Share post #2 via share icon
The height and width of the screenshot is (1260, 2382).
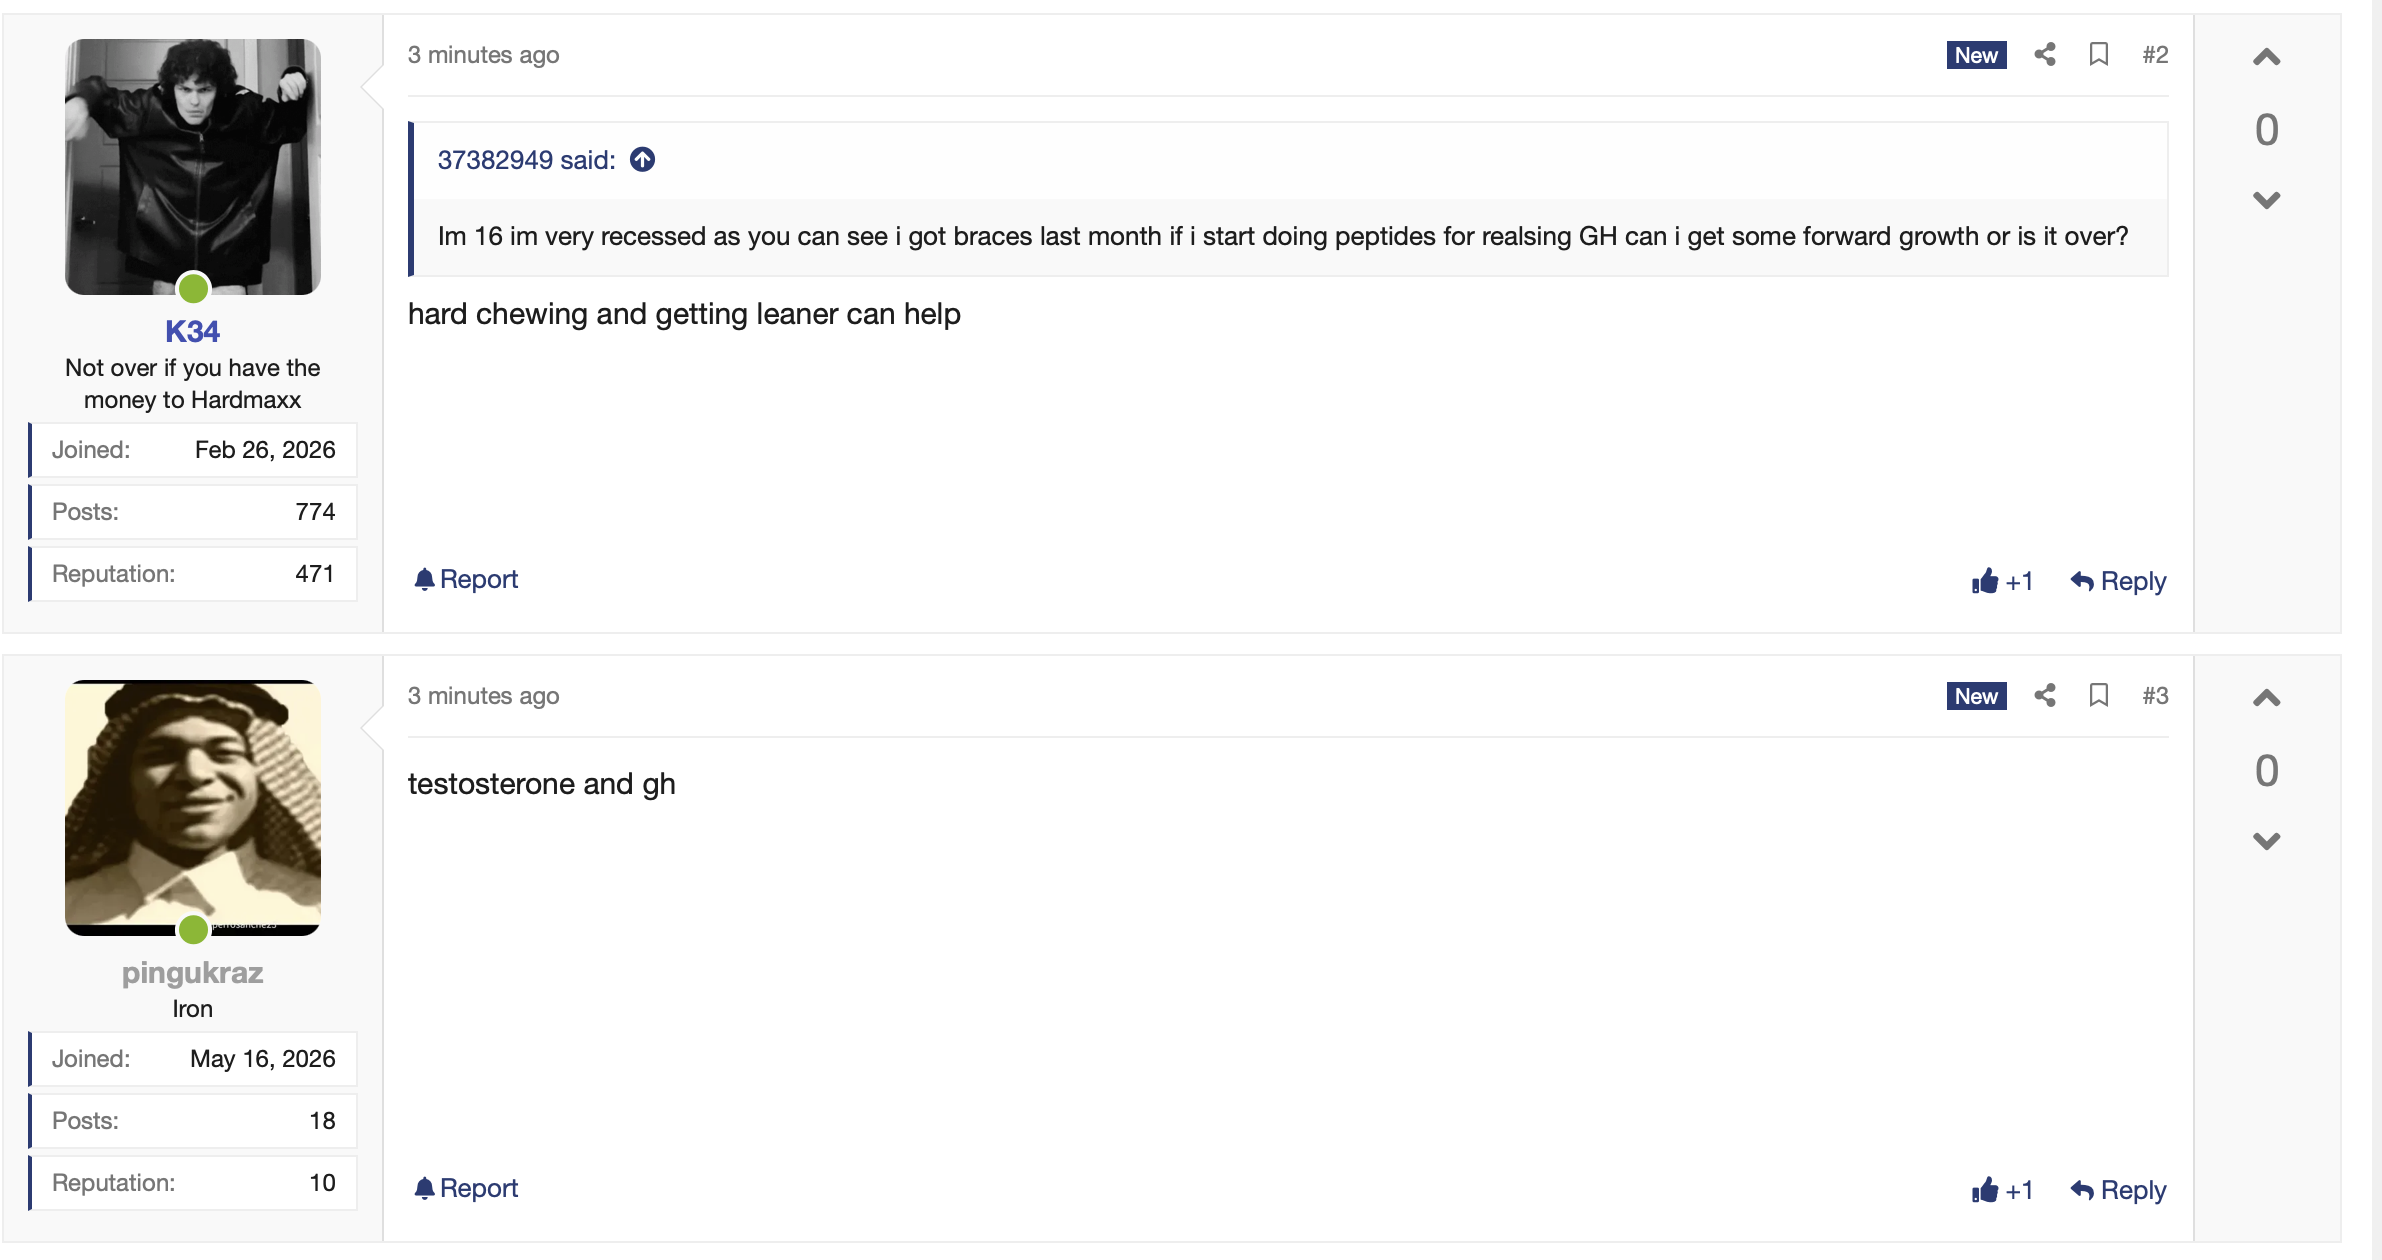coord(2045,54)
